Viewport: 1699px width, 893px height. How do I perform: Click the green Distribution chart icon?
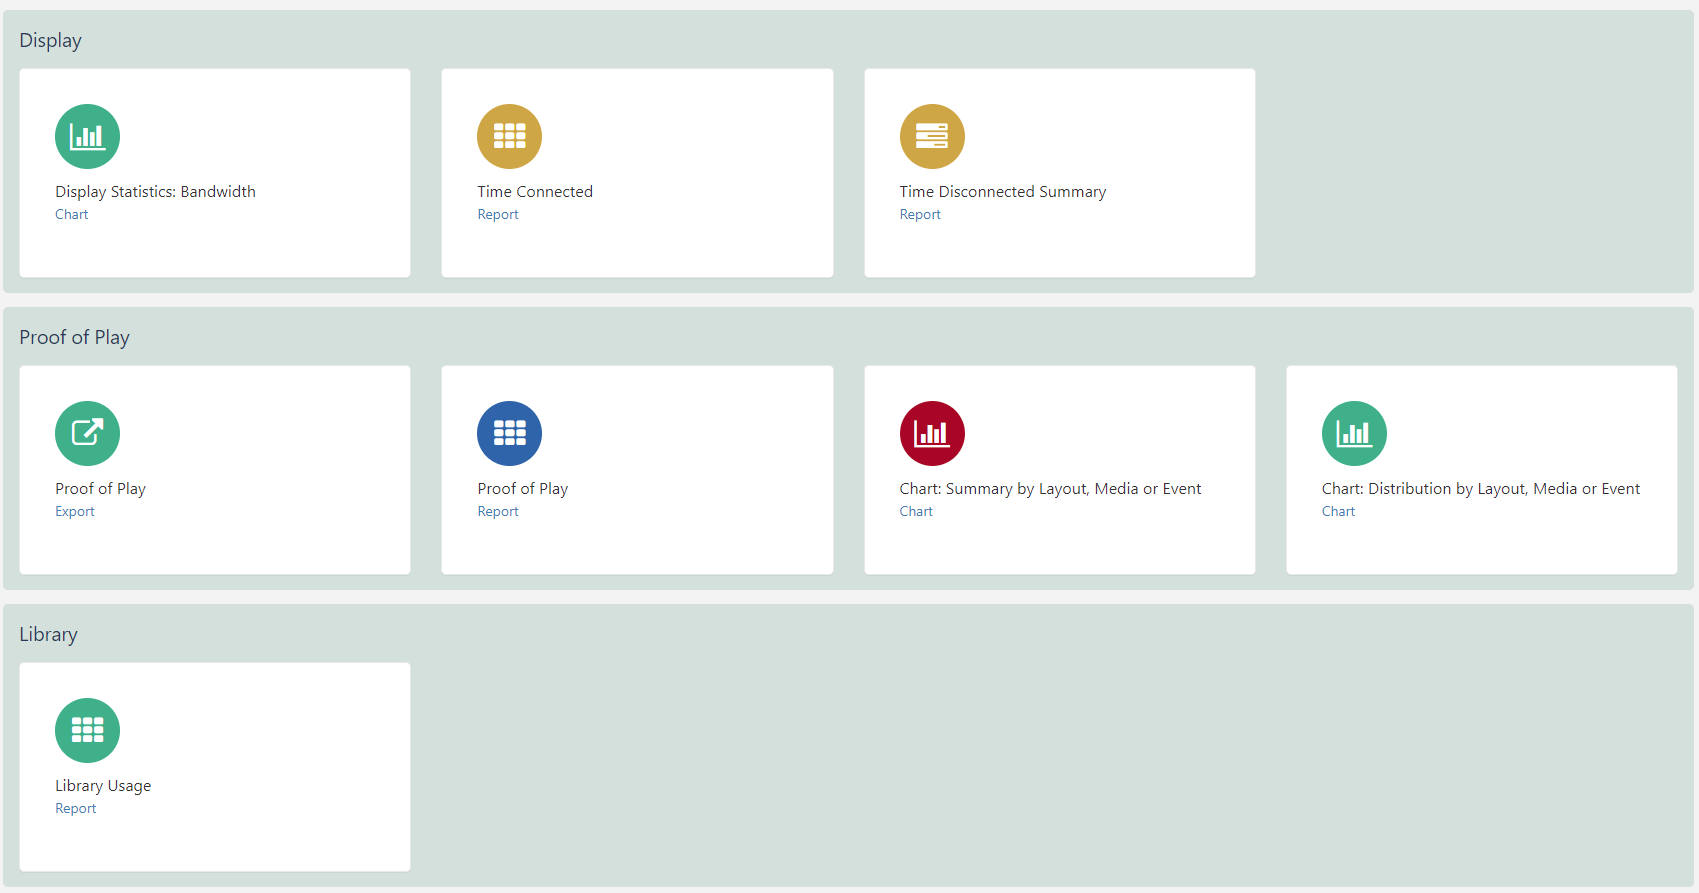click(1354, 434)
